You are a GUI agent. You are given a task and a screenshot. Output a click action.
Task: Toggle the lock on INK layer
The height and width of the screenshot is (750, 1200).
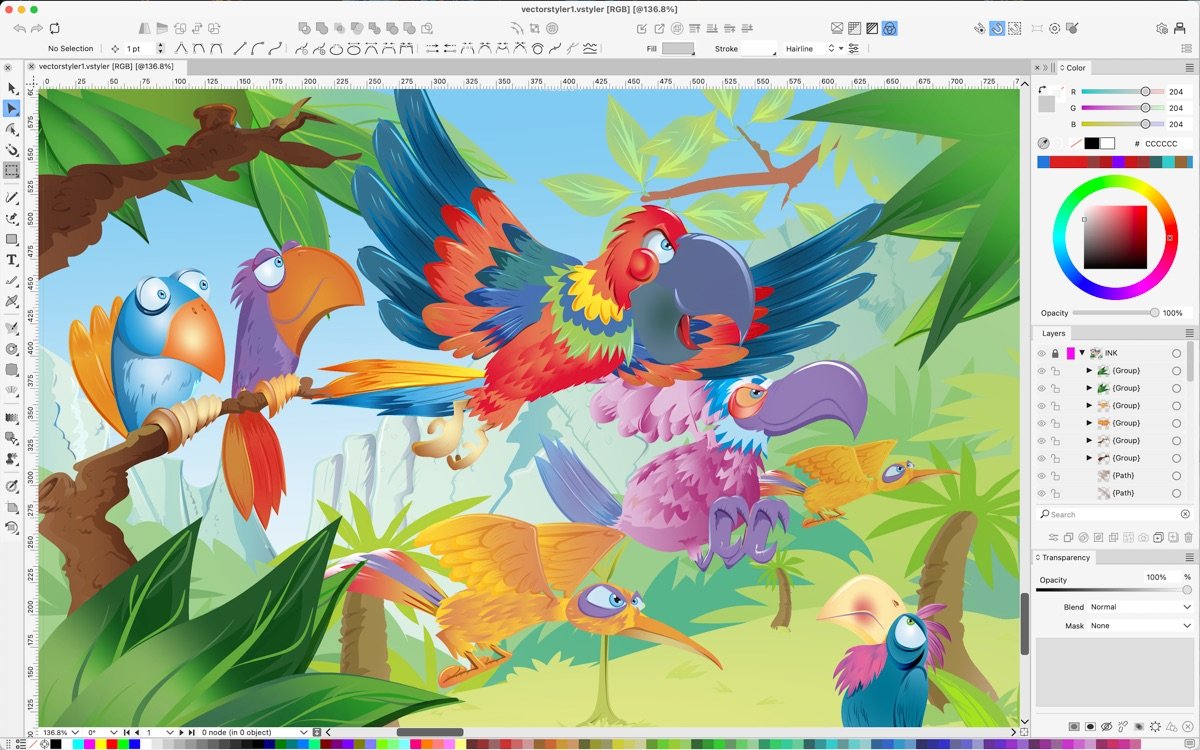click(1055, 353)
